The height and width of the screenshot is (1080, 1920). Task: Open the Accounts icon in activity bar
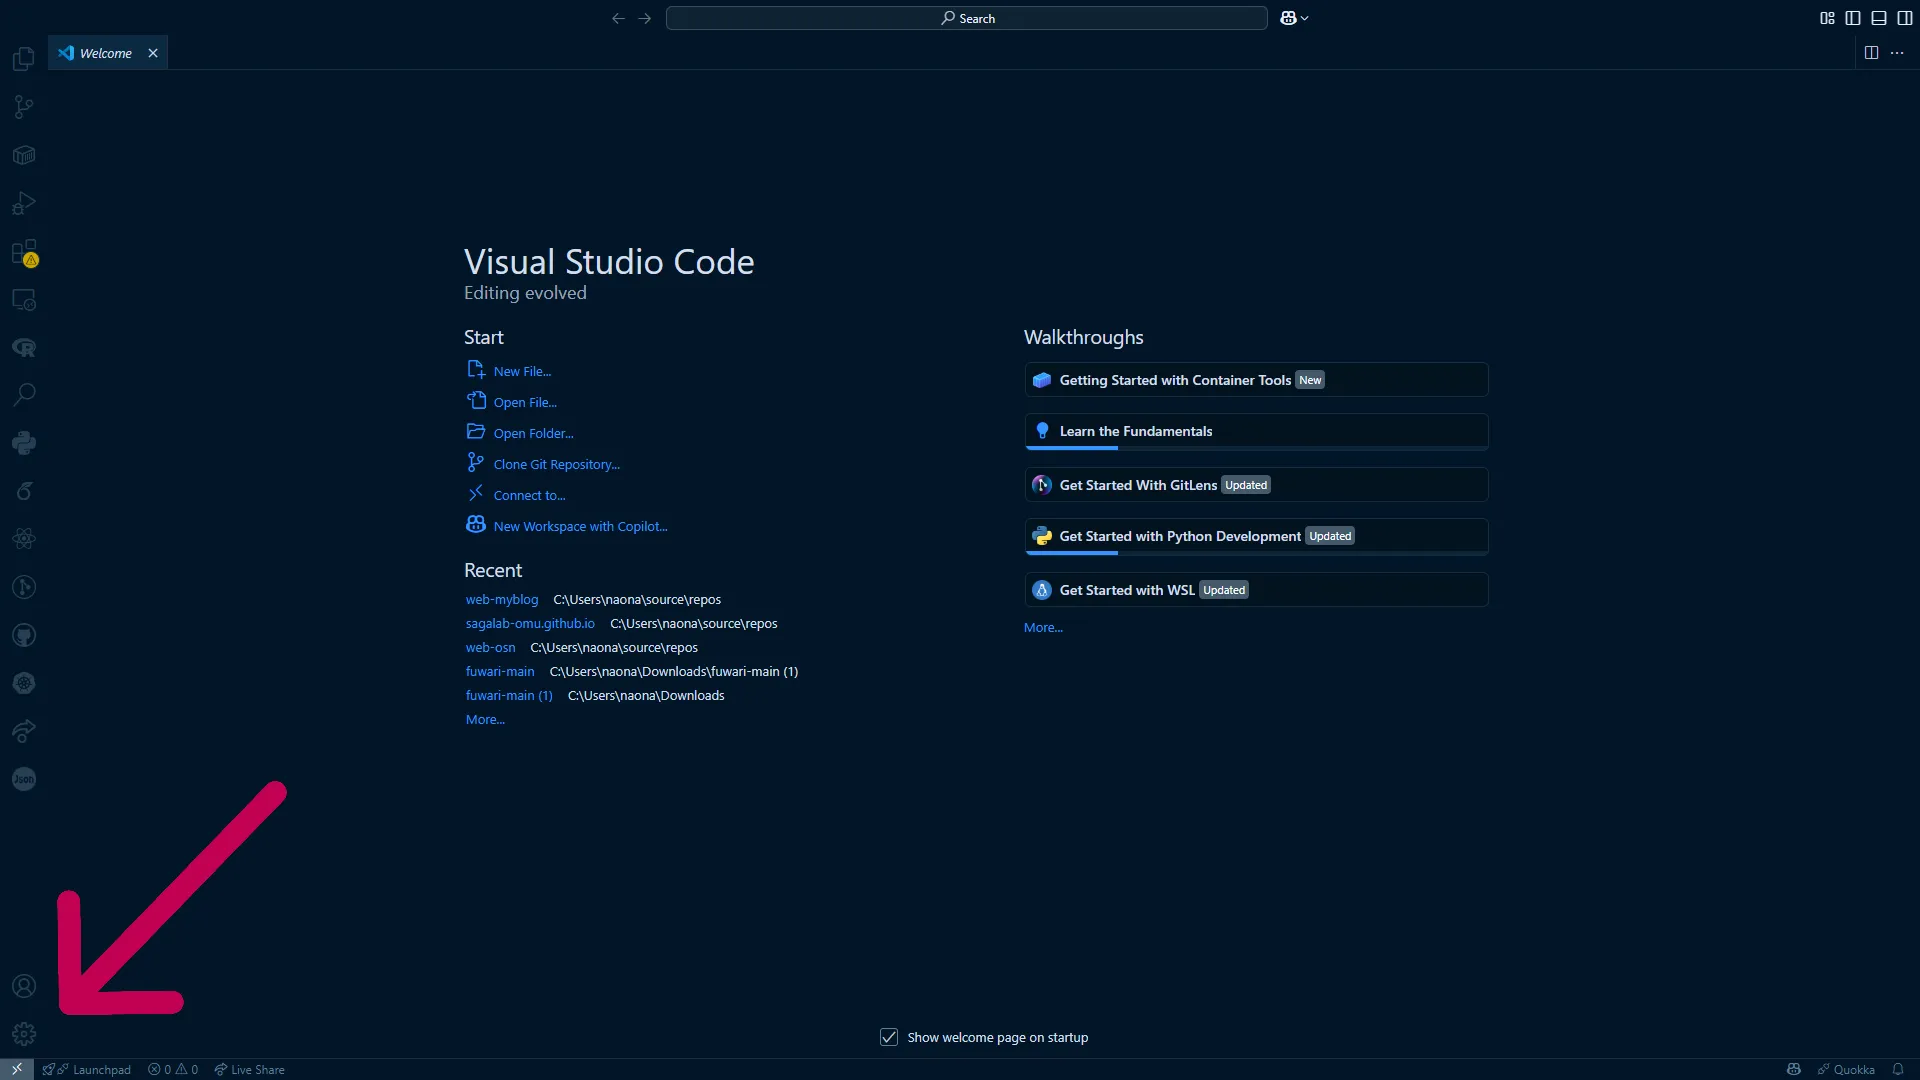(x=24, y=986)
